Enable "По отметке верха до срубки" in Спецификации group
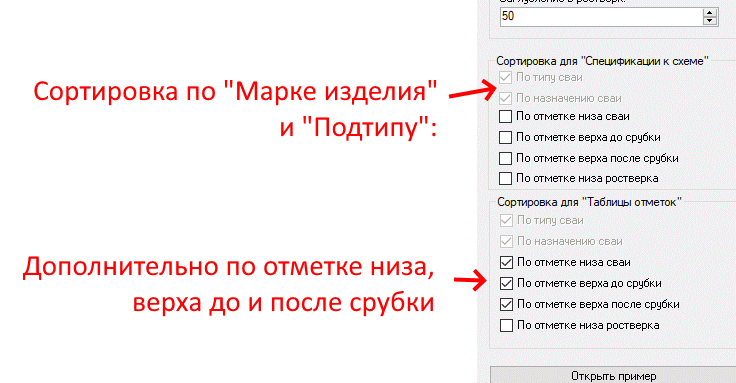The height and width of the screenshot is (383, 736). (505, 138)
